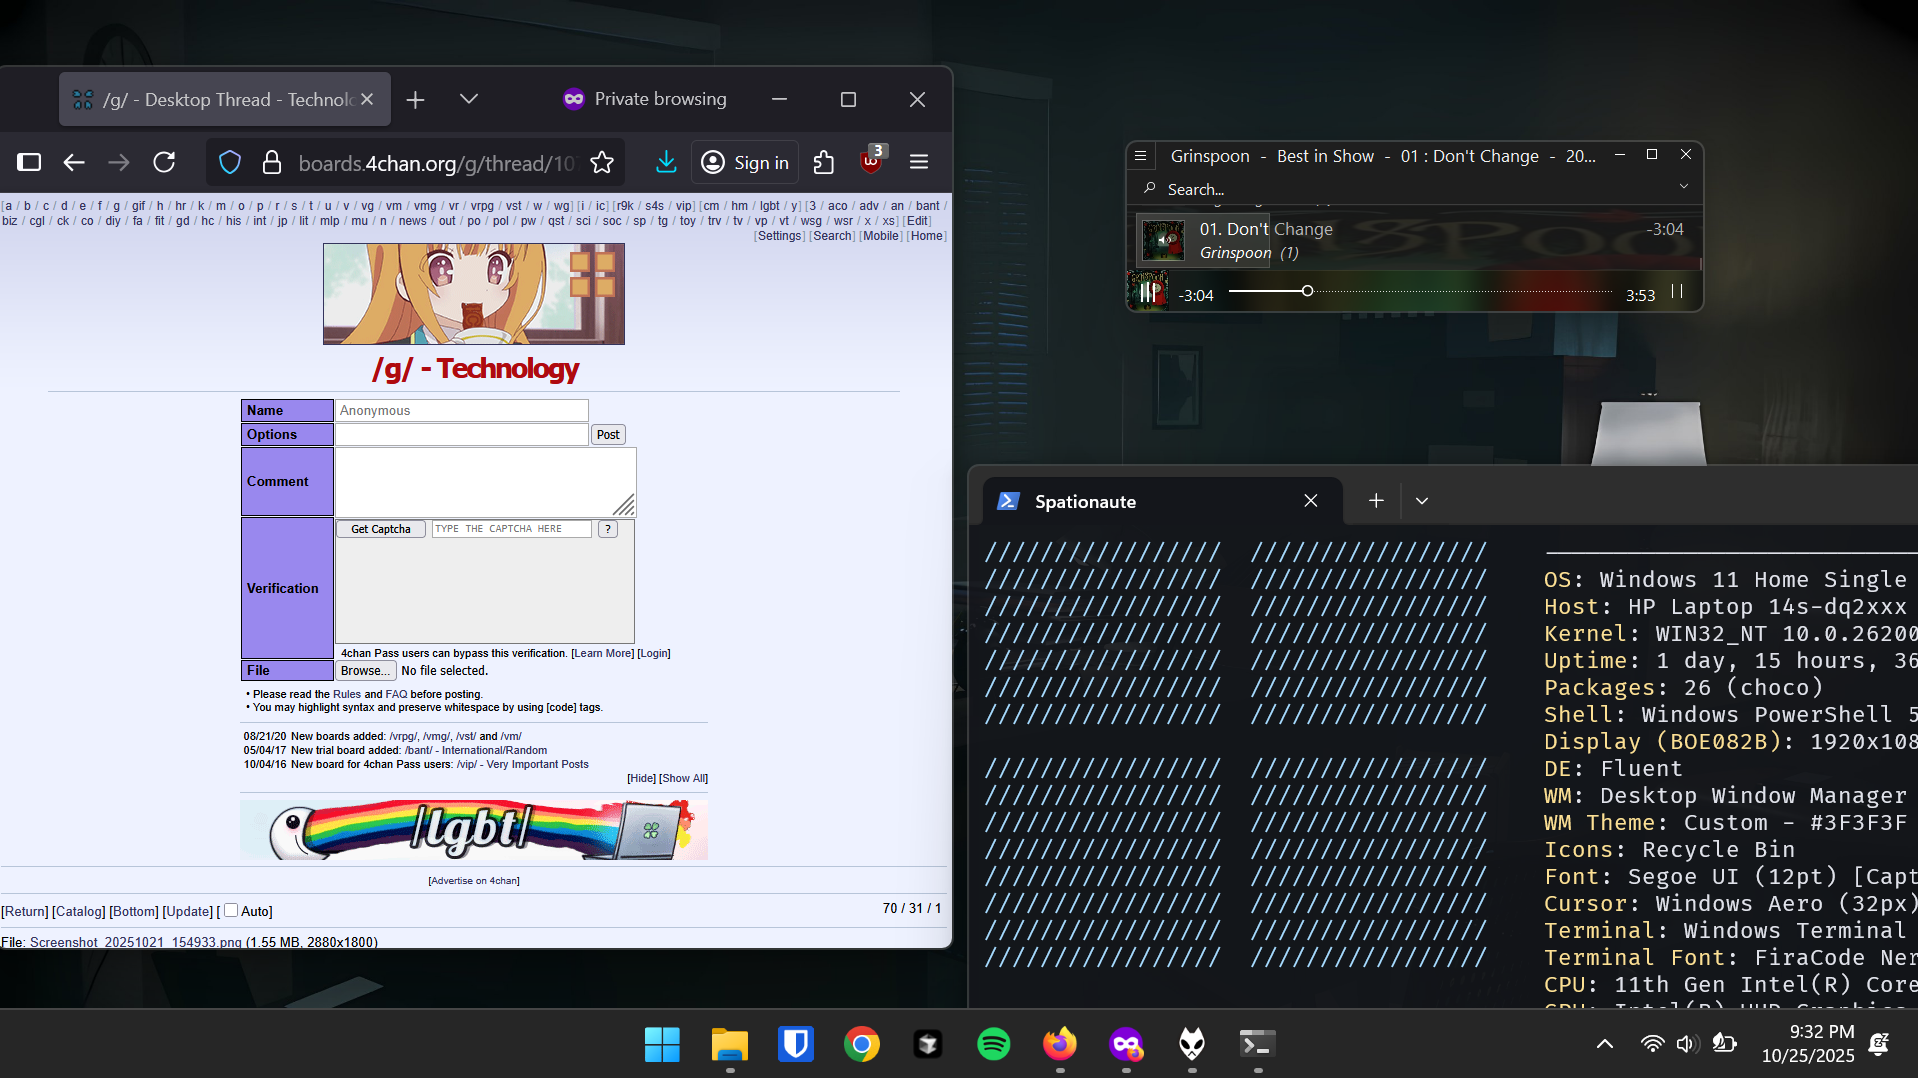Expand the music player search options chevron
The height and width of the screenshot is (1078, 1918).
tap(1684, 187)
